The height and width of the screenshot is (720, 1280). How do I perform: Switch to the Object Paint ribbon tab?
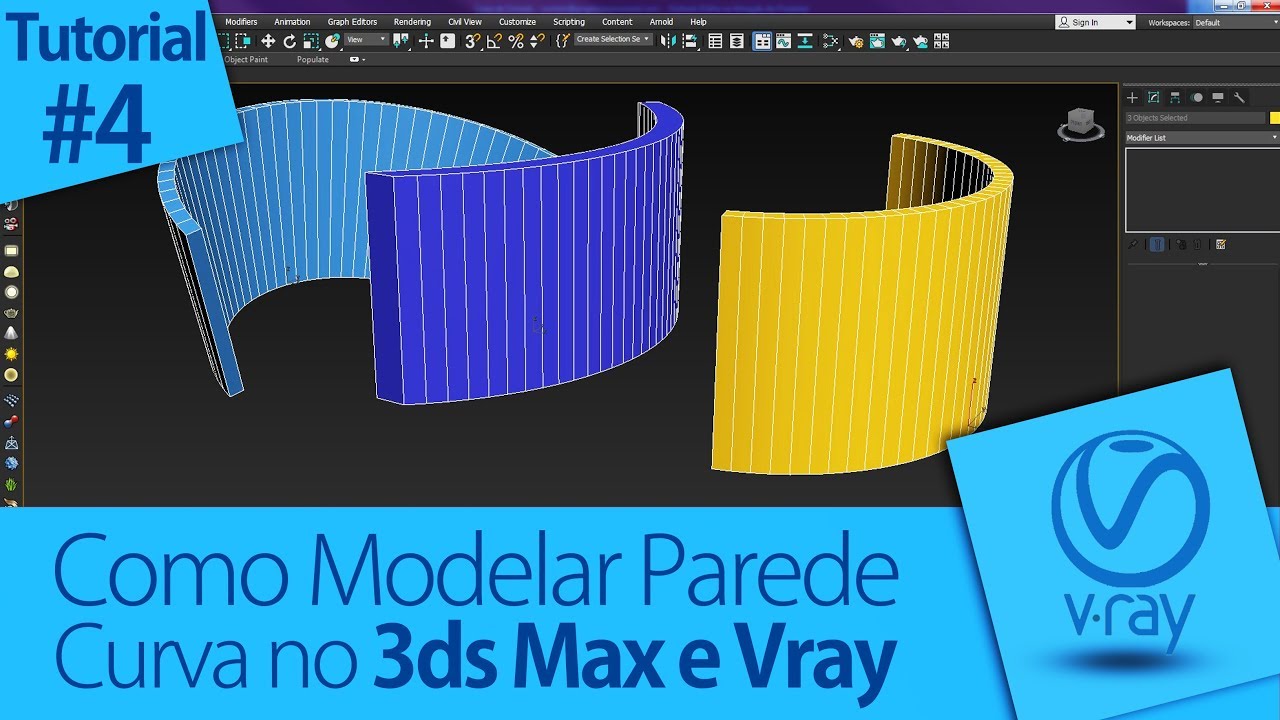coord(246,60)
